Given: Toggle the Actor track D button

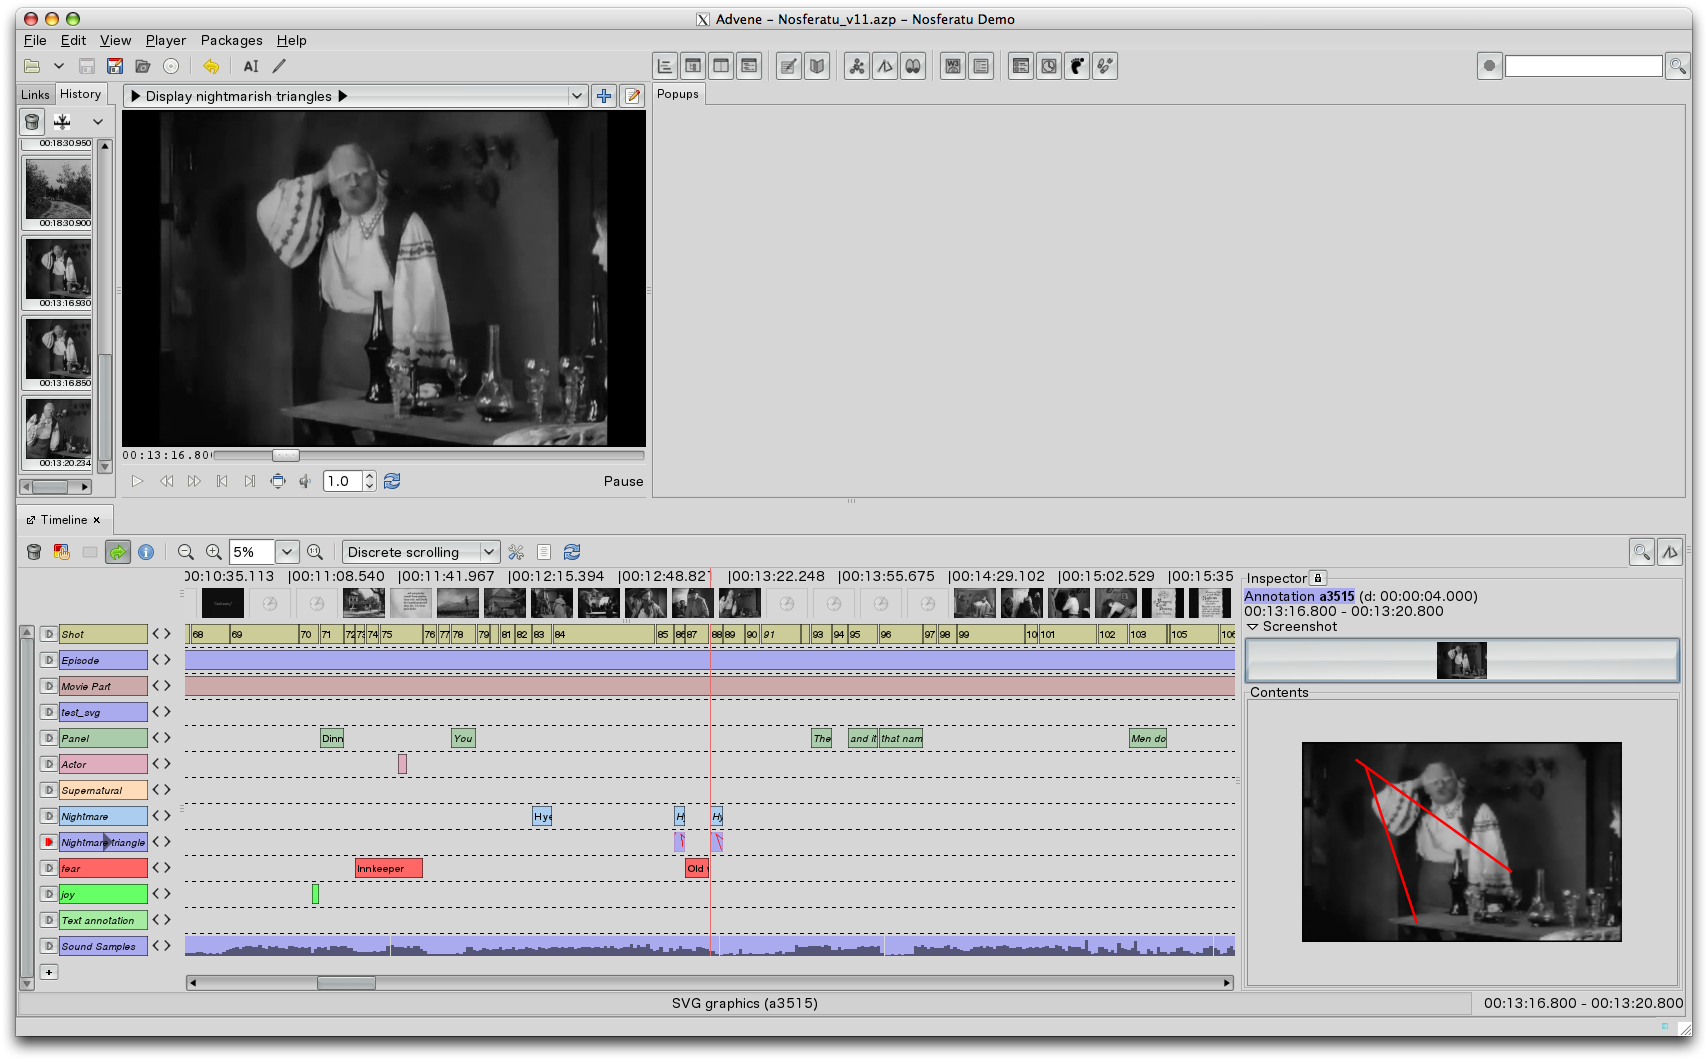Looking at the screenshot, I should (48, 764).
